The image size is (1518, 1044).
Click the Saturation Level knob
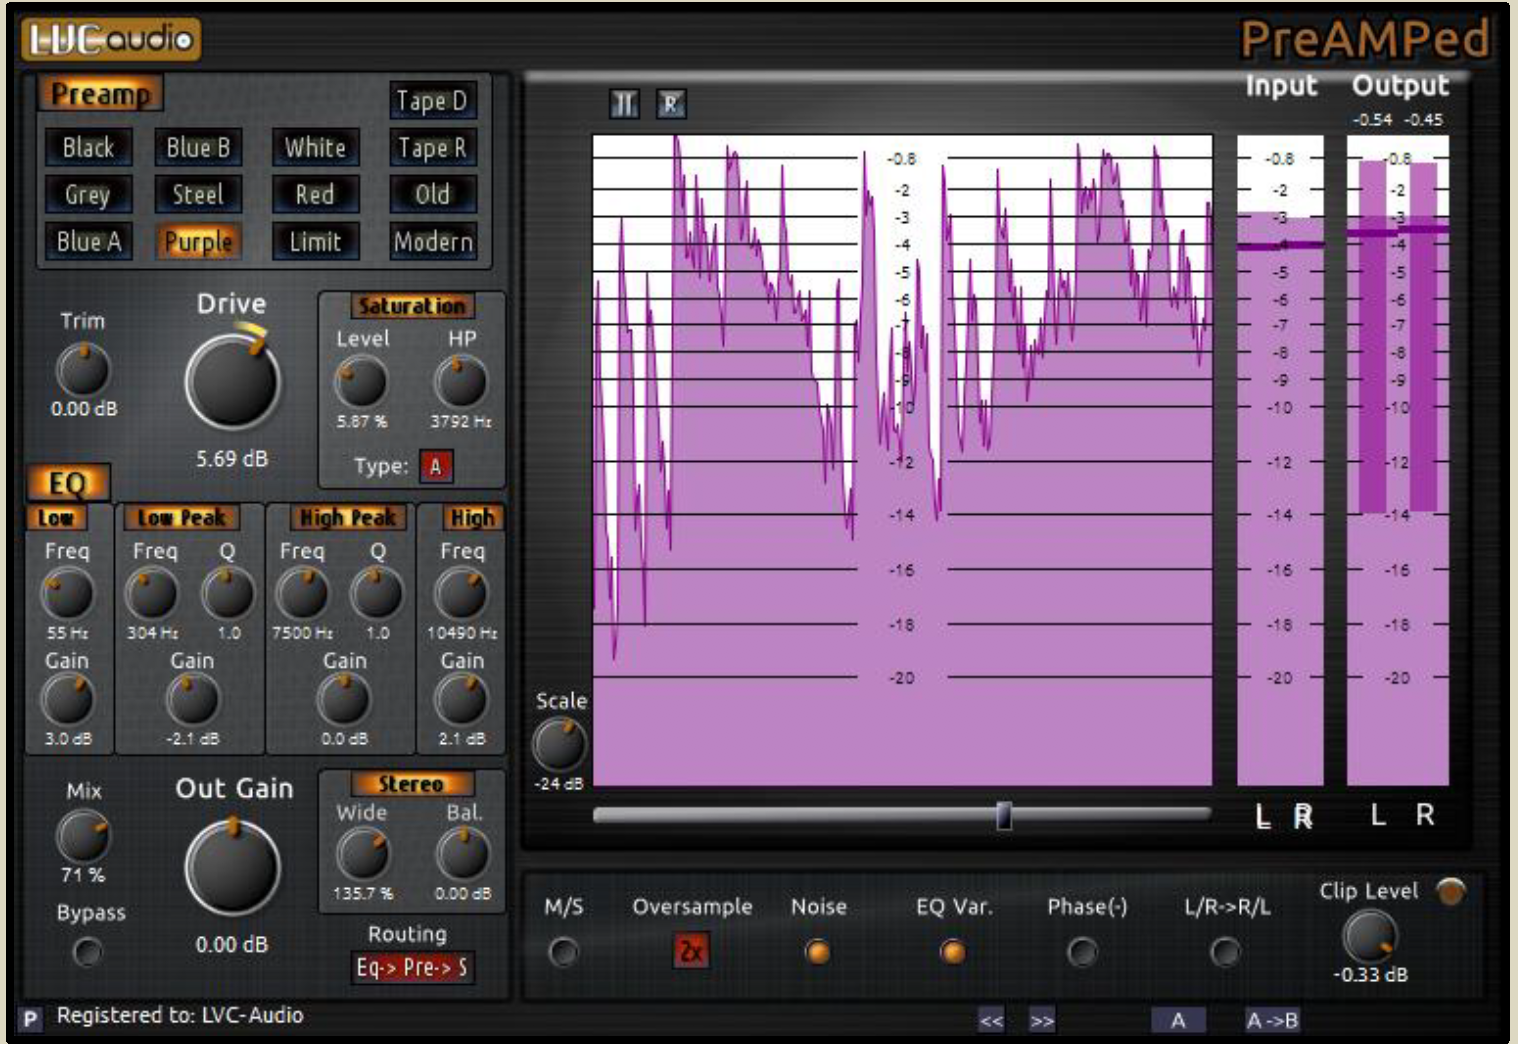[x=360, y=382]
